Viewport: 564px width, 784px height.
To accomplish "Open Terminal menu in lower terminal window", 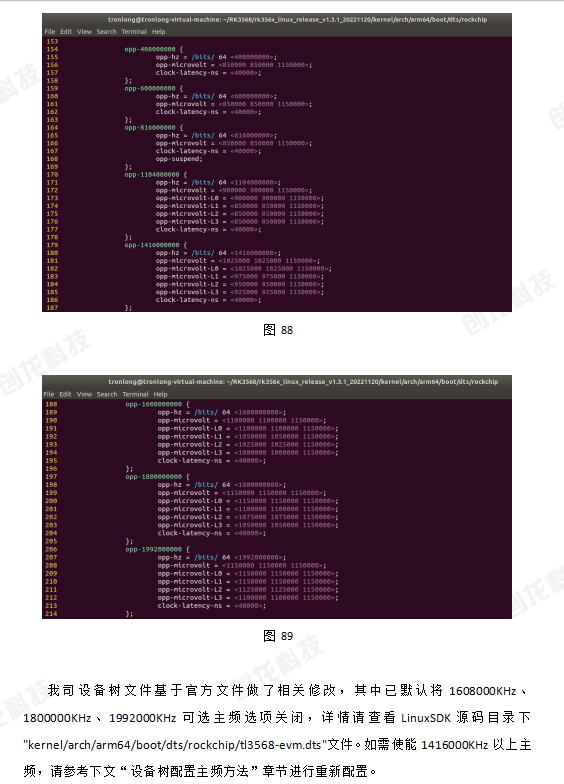I will click(136, 394).
